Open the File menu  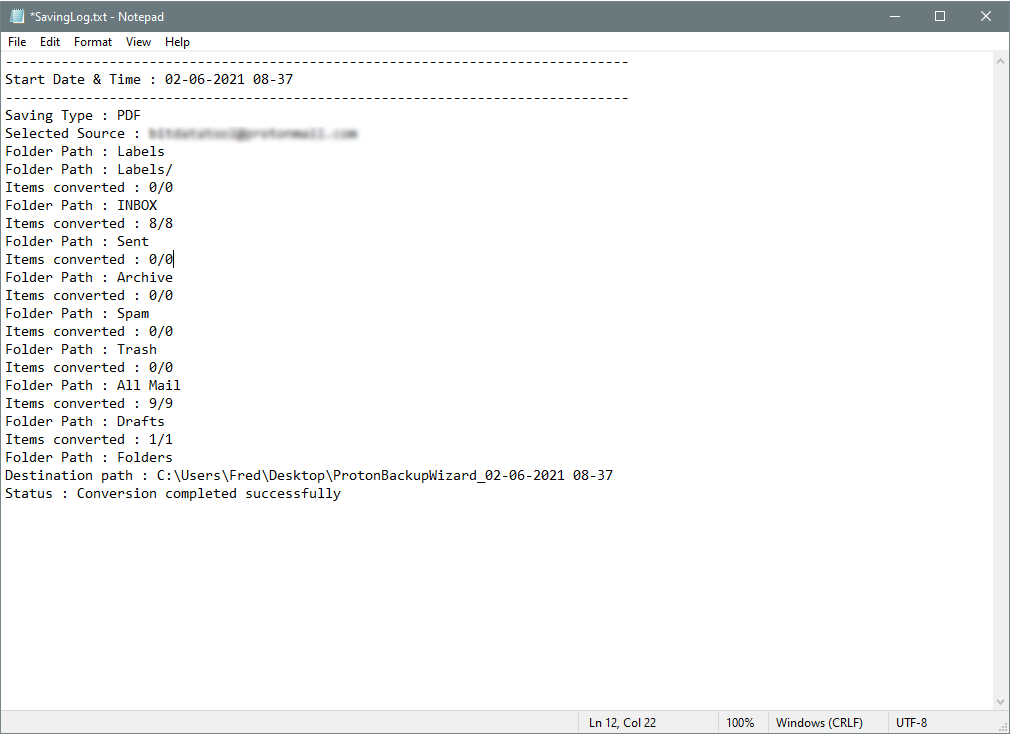17,42
